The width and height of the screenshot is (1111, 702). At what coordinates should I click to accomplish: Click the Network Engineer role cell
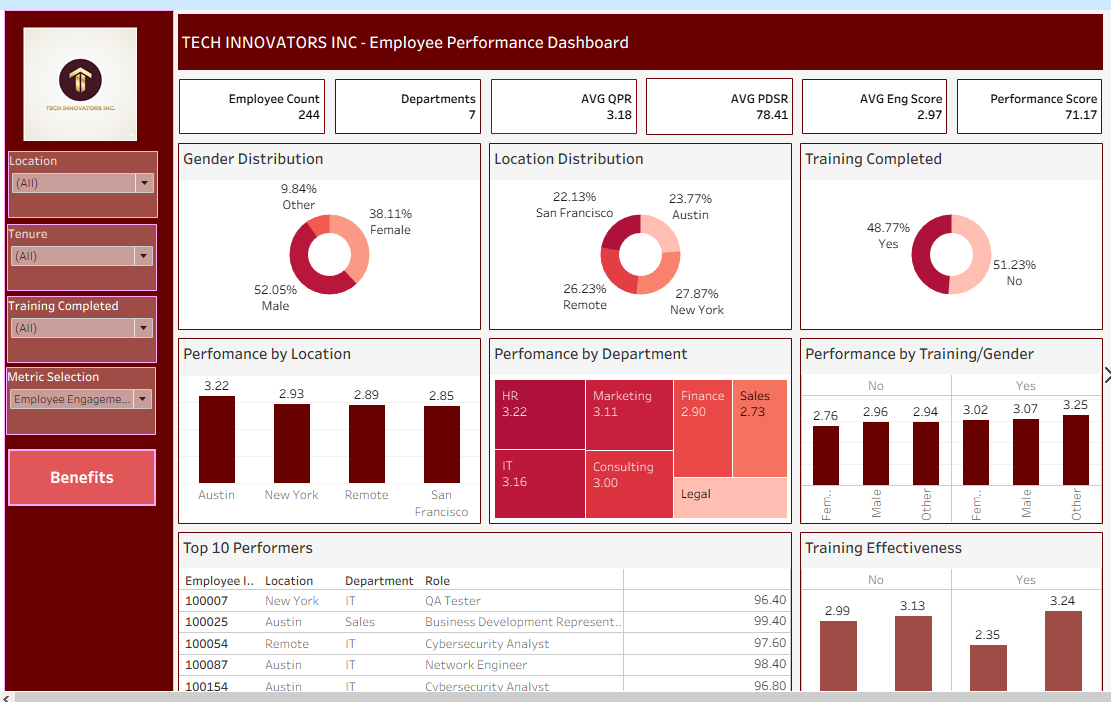[476, 665]
